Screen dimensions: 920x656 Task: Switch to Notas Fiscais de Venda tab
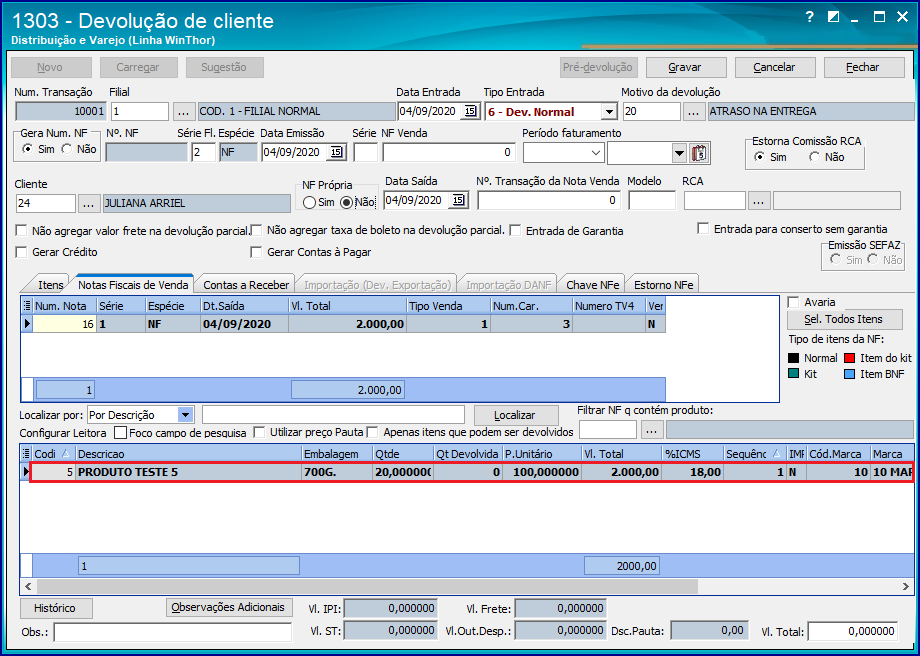point(133,285)
